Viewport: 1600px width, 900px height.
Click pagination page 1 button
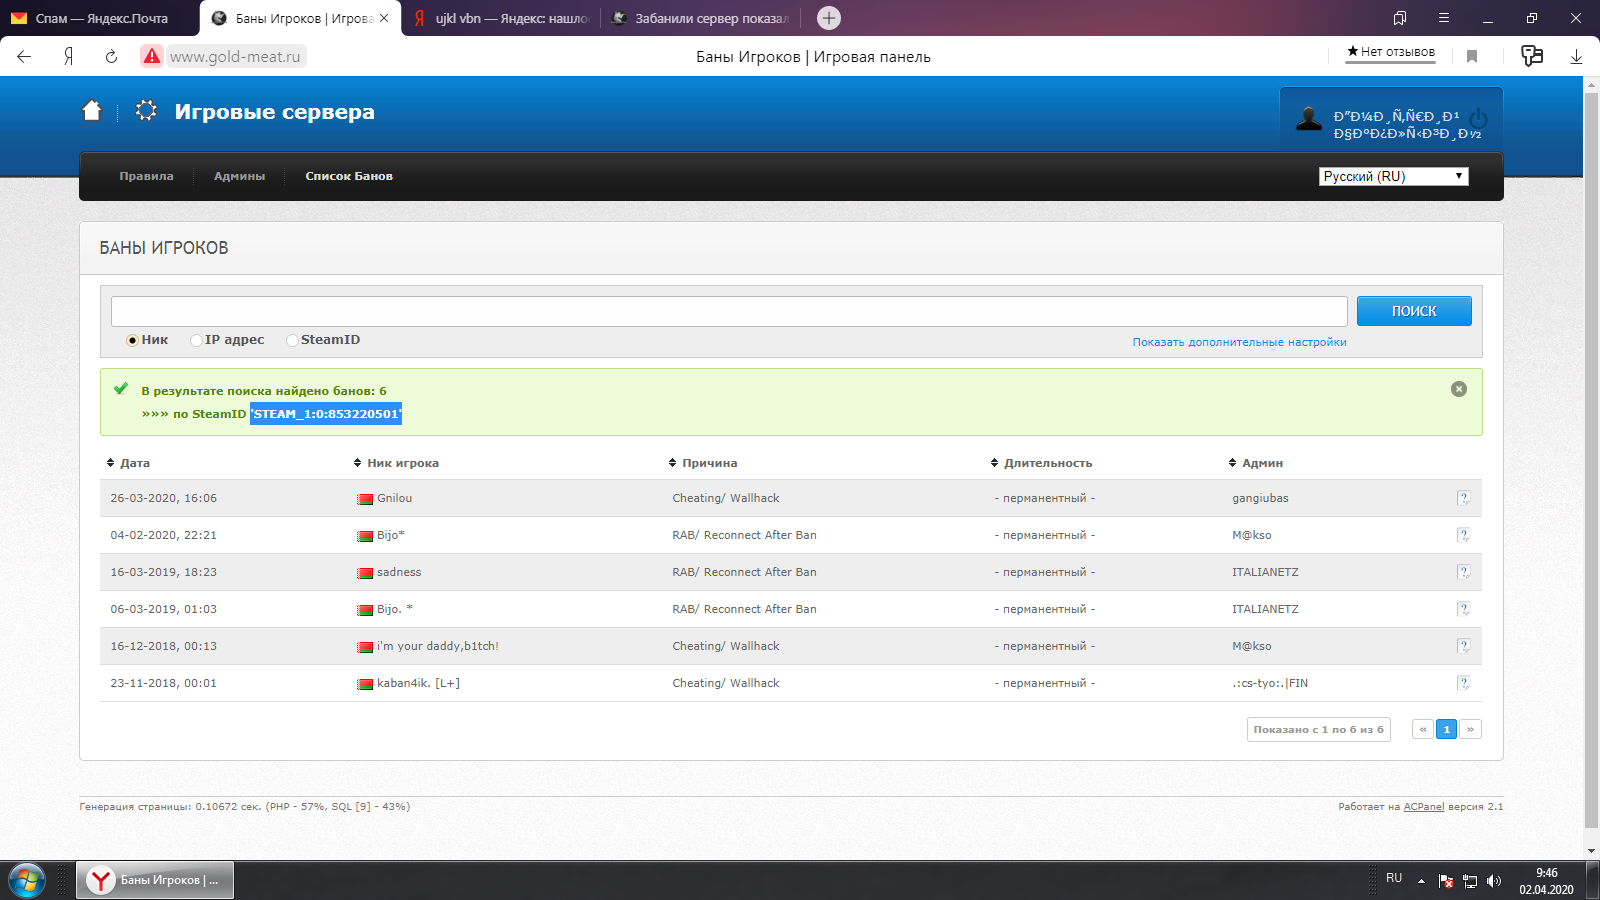pos(1446,729)
